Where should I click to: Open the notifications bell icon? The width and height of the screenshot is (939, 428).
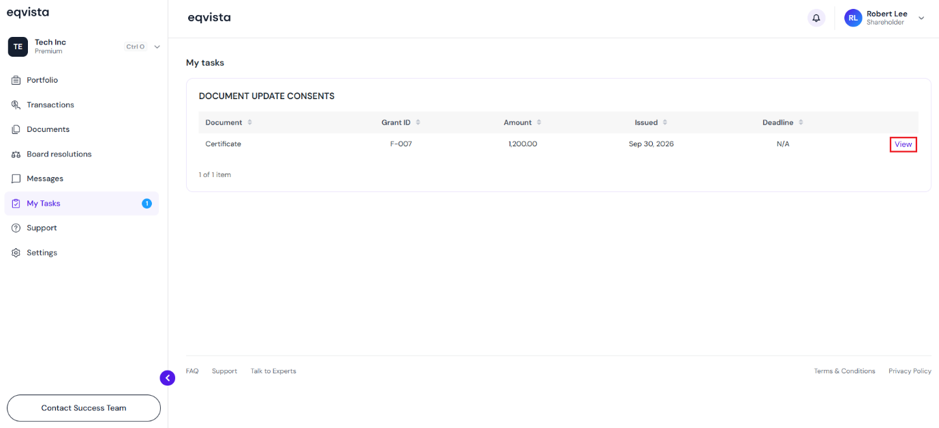click(x=816, y=18)
